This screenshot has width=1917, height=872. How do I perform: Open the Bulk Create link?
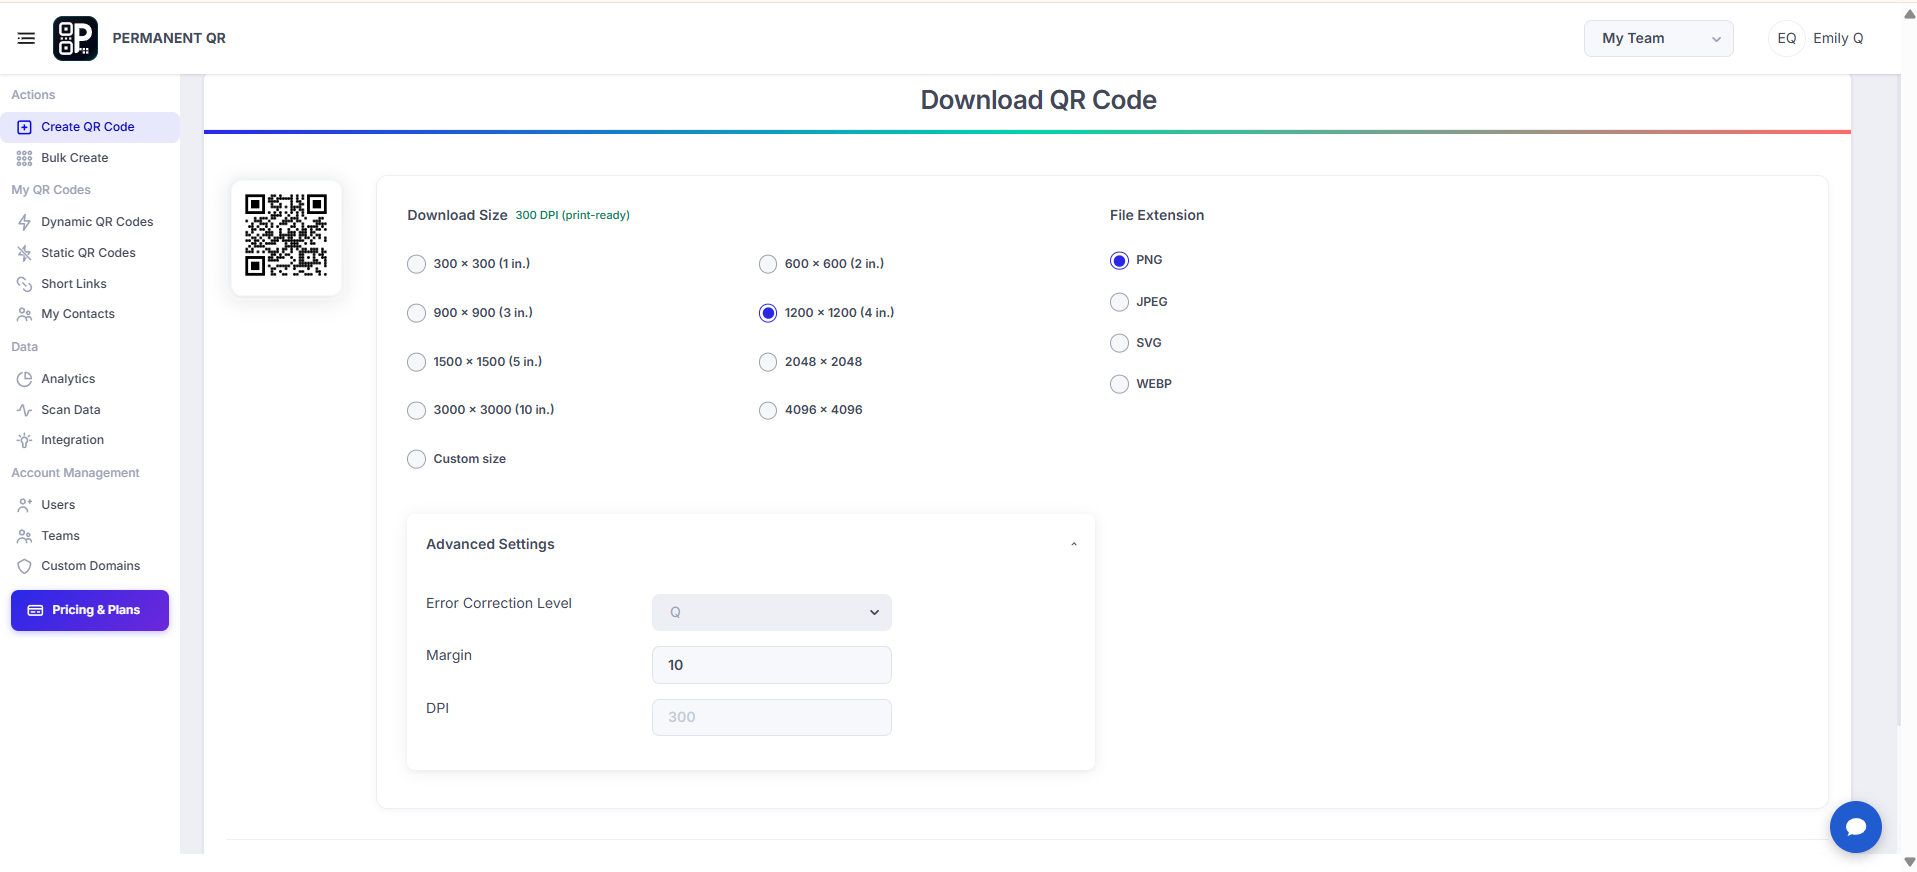coord(74,158)
